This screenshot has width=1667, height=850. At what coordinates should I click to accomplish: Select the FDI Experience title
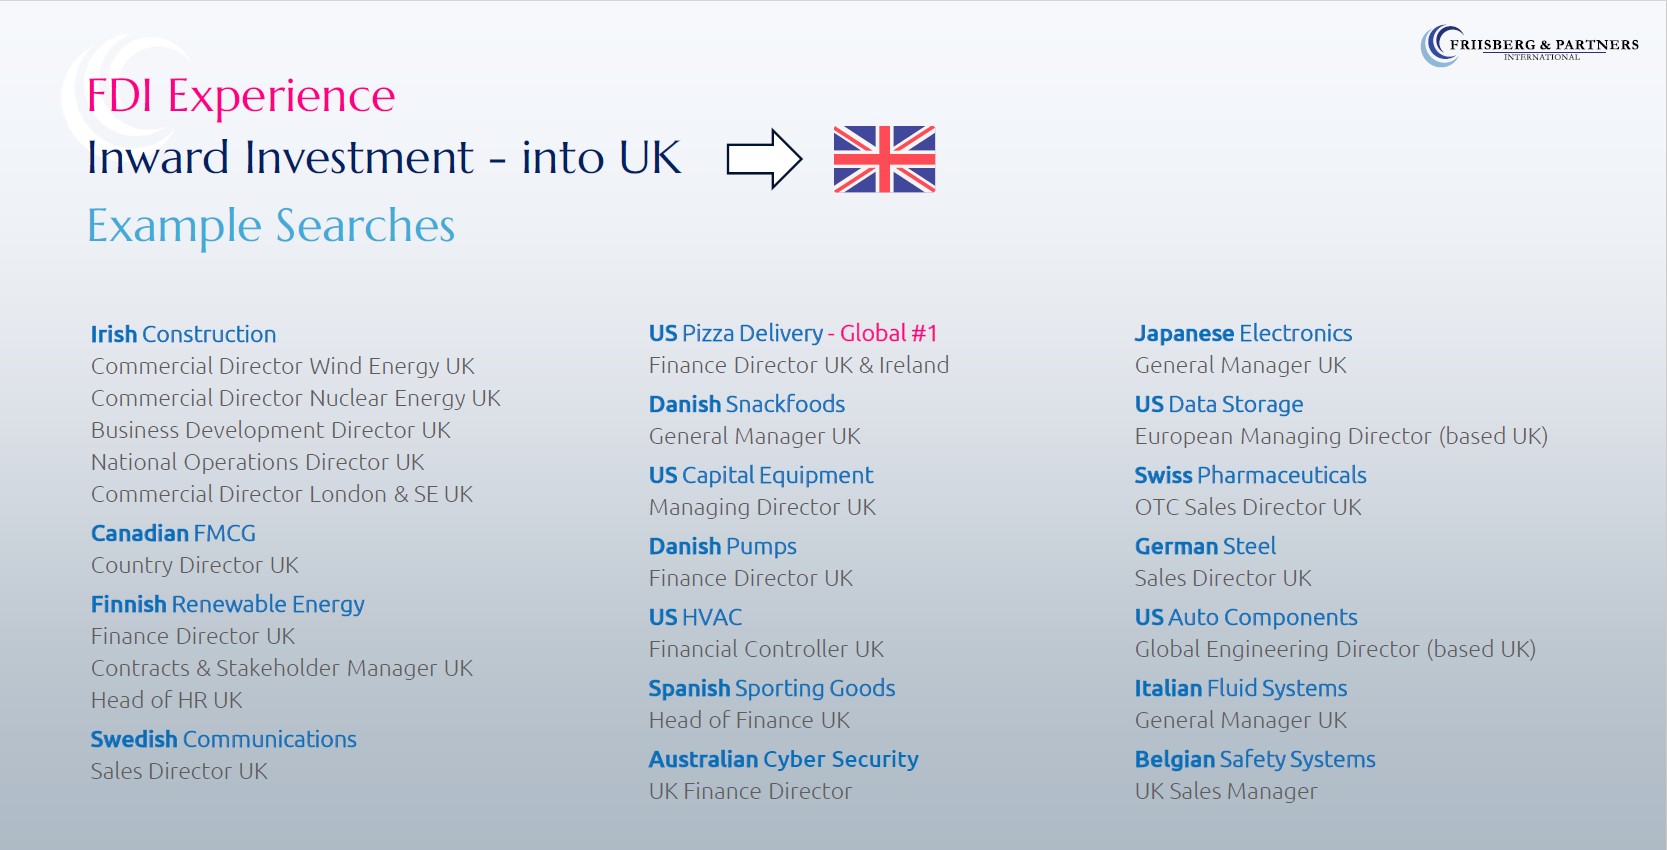tap(241, 96)
